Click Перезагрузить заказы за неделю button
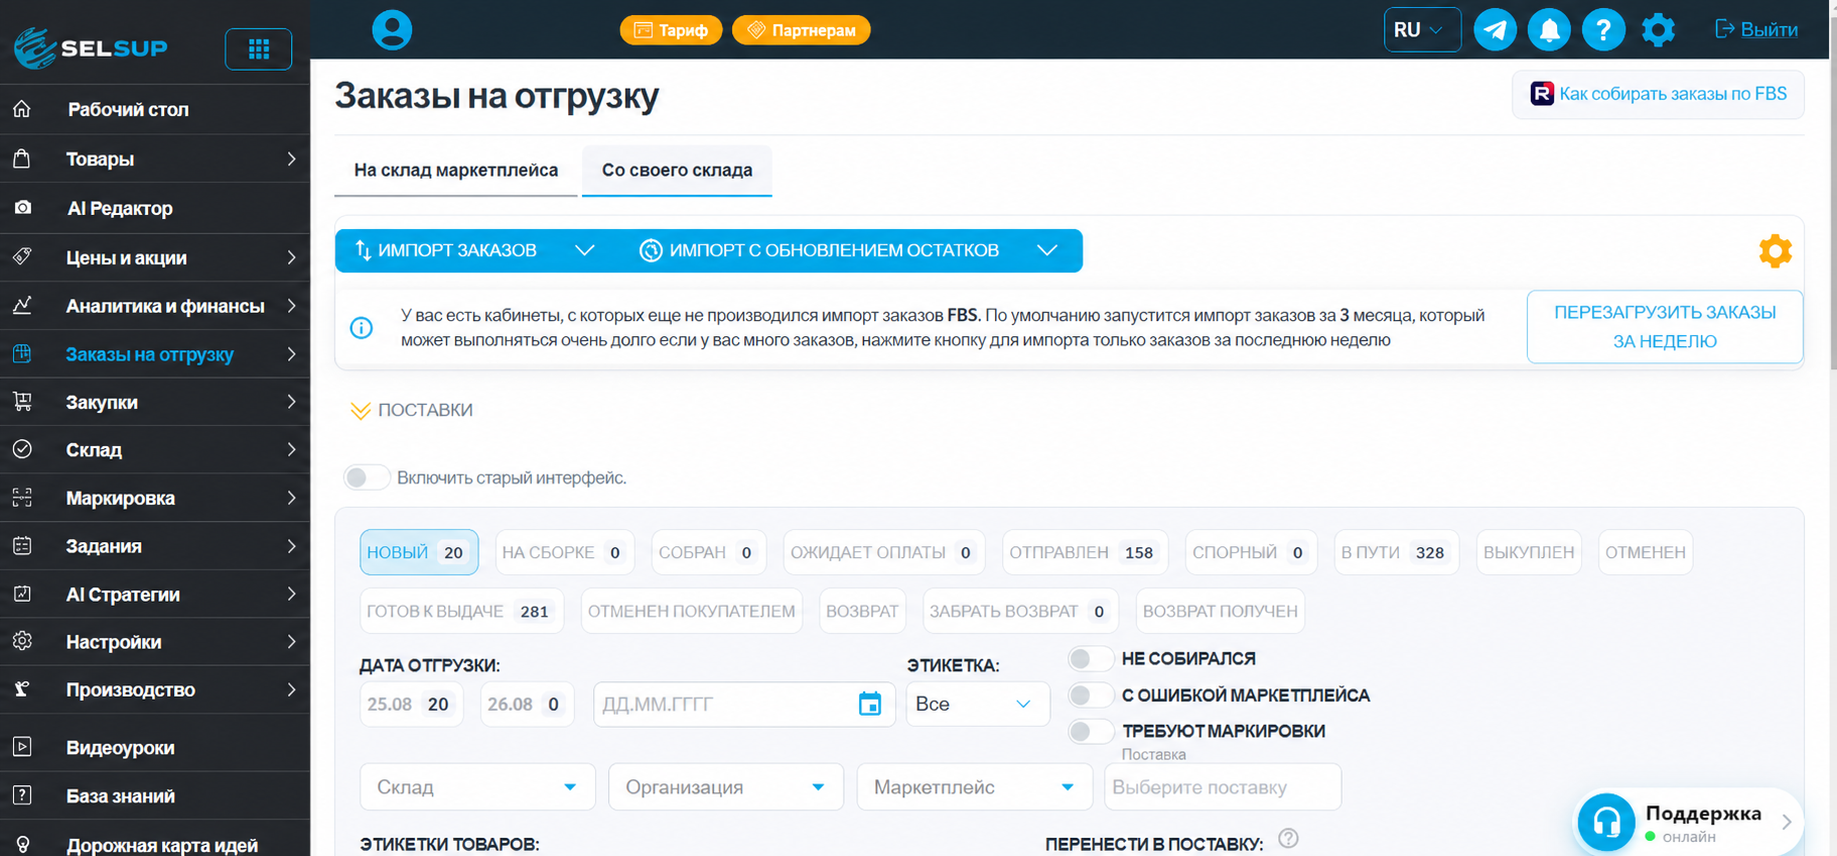 pyautogui.click(x=1665, y=327)
